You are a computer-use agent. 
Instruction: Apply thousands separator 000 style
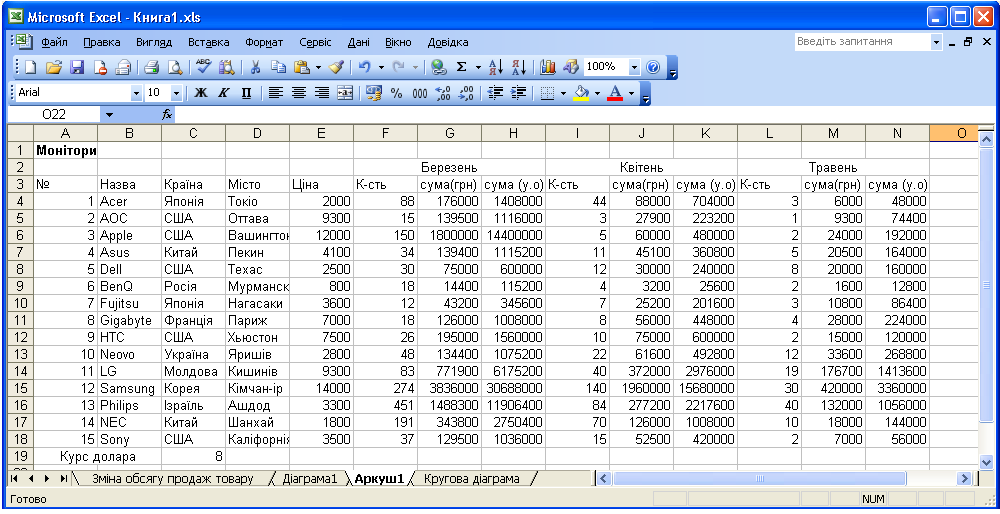point(420,93)
